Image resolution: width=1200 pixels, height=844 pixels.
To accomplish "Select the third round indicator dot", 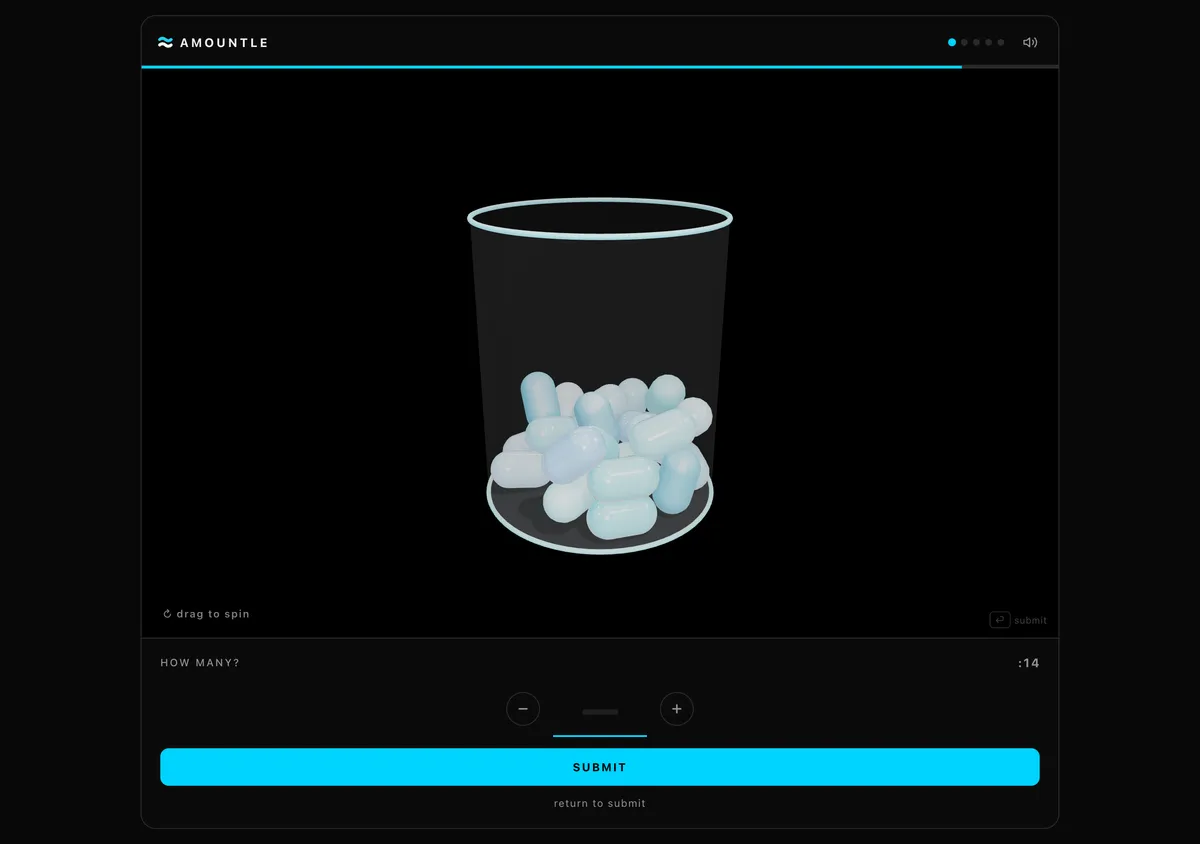I will pyautogui.click(x=976, y=43).
